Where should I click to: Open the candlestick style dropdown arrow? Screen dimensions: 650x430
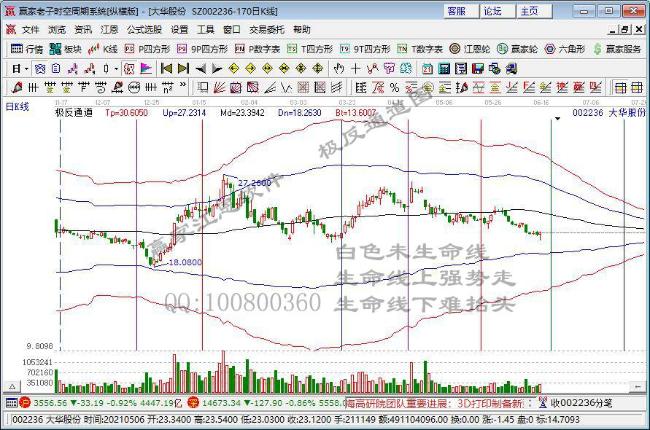pyautogui.click(x=116, y=69)
